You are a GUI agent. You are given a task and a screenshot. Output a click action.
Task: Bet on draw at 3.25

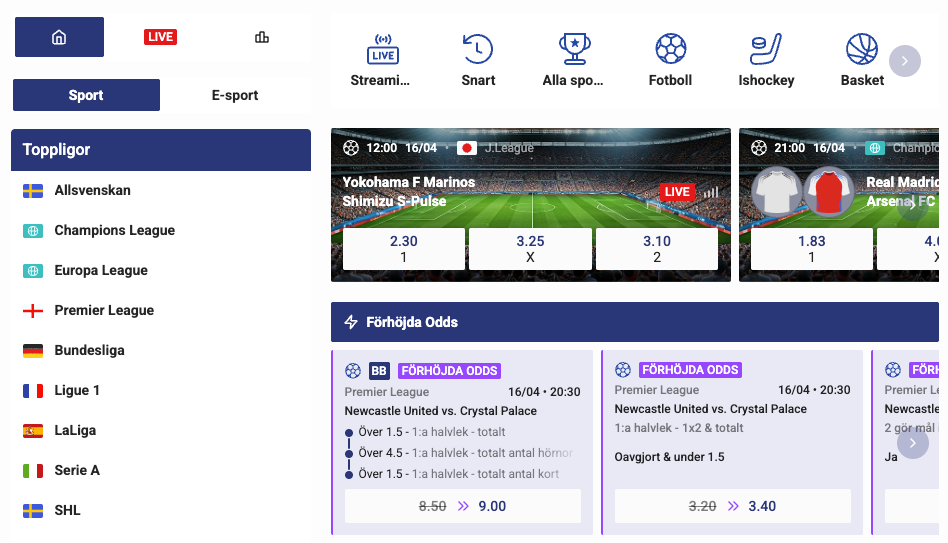point(530,249)
